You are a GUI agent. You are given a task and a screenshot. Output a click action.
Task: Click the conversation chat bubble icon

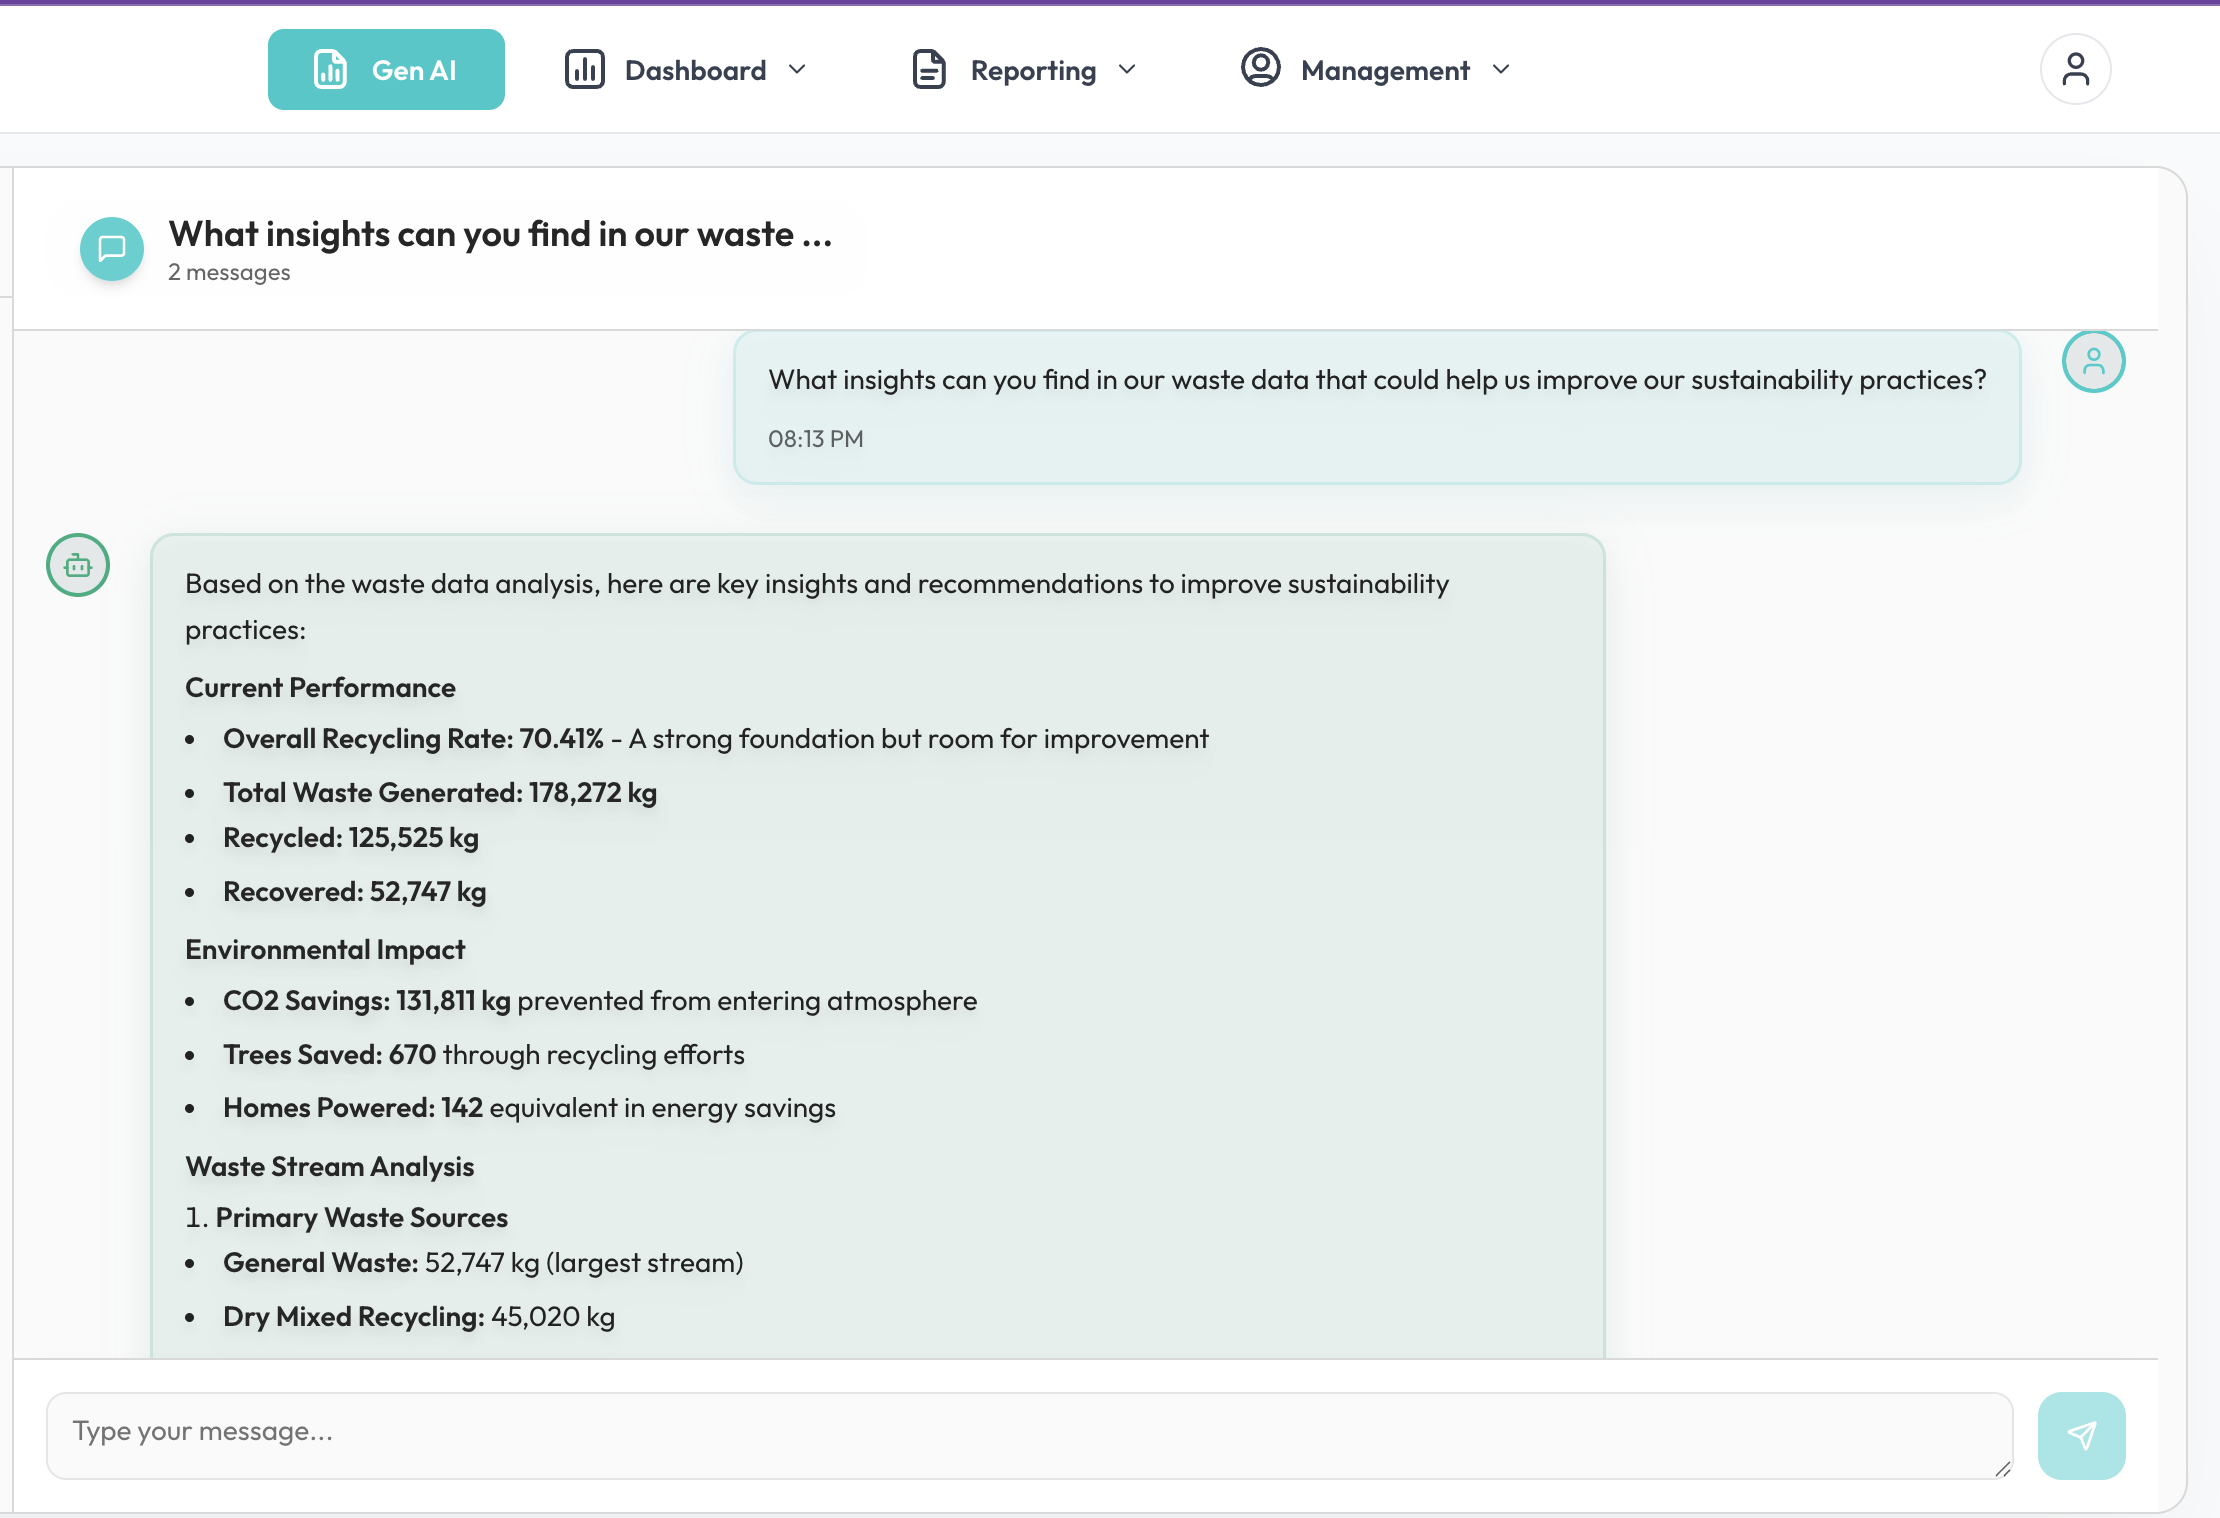112,248
